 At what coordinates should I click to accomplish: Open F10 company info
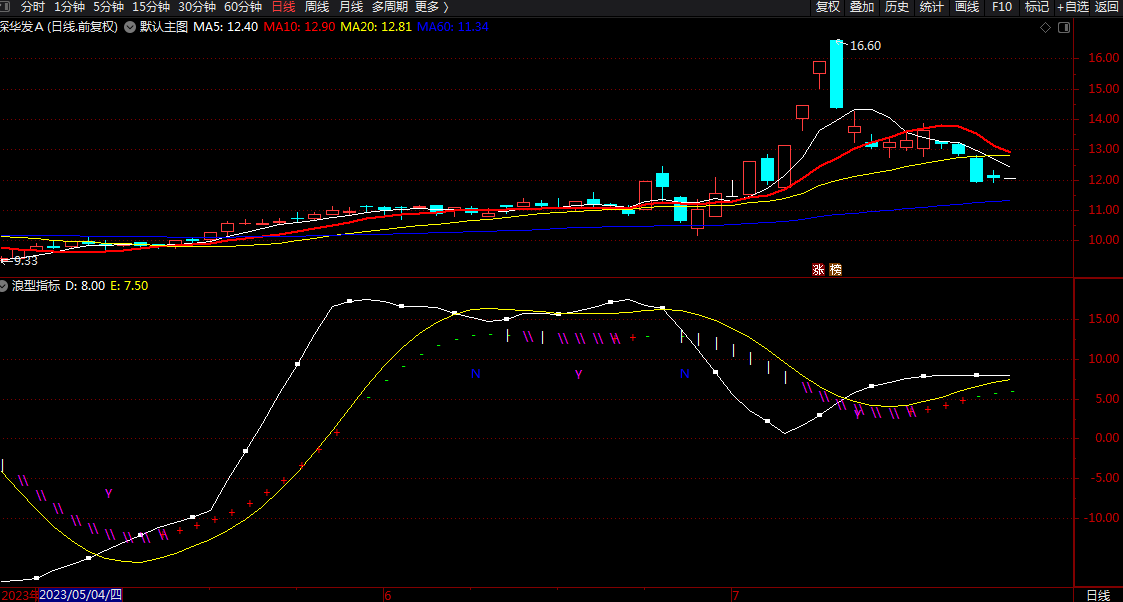(1001, 7)
